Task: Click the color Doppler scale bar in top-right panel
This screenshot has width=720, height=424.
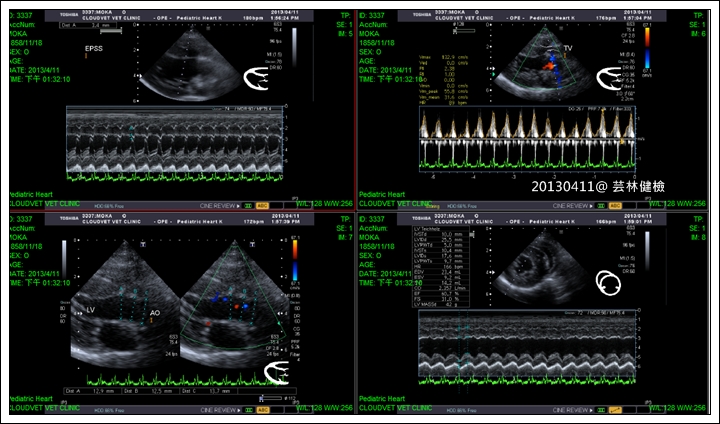Action: click(x=645, y=46)
